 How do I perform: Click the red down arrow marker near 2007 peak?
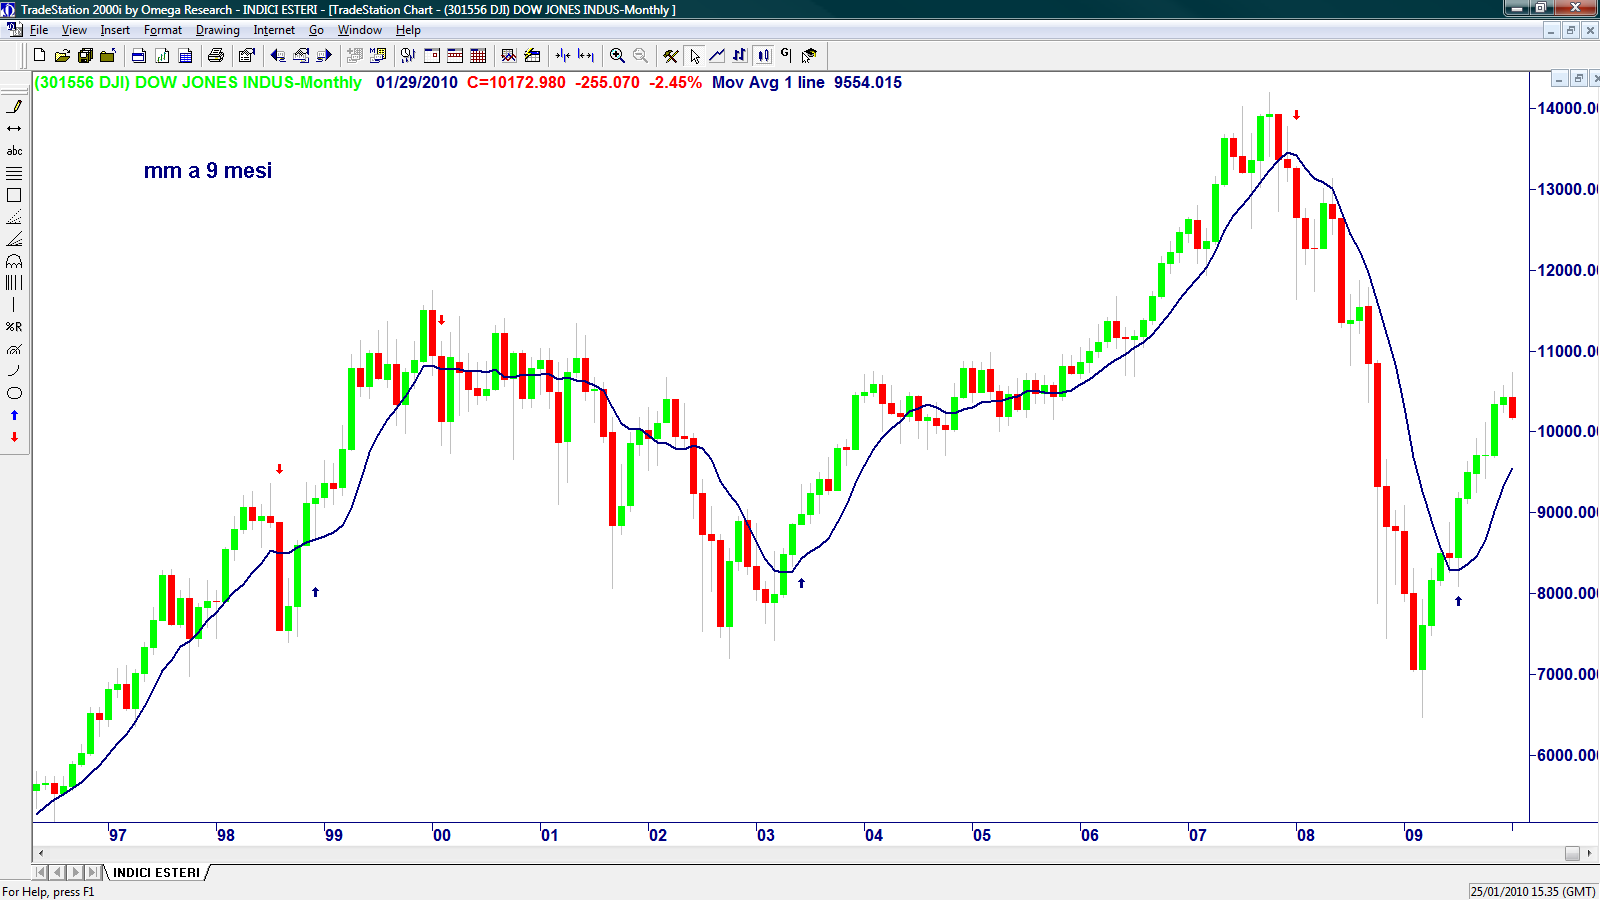point(1297,115)
